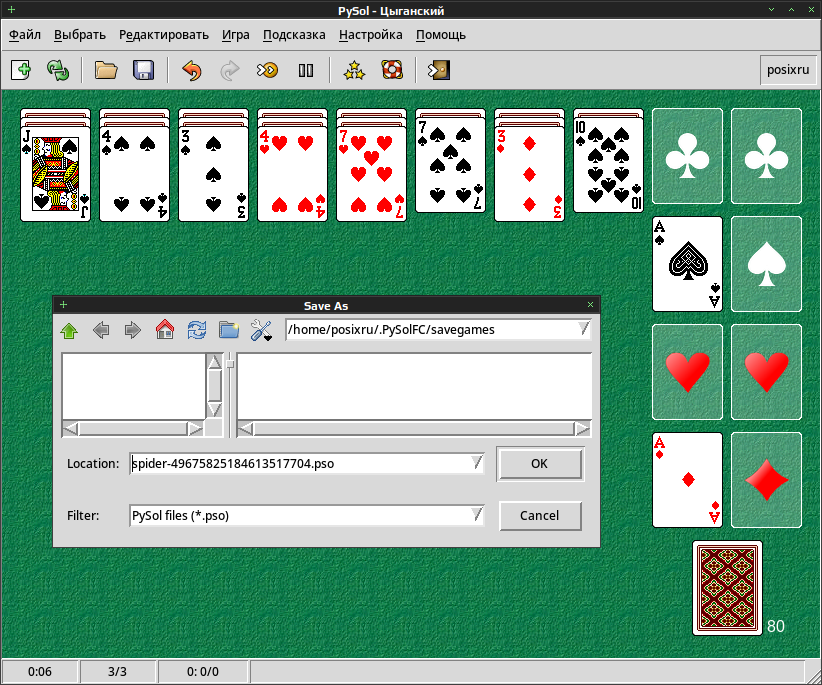Select the 10 of spades card
This screenshot has width=822, height=685.
(x=608, y=165)
